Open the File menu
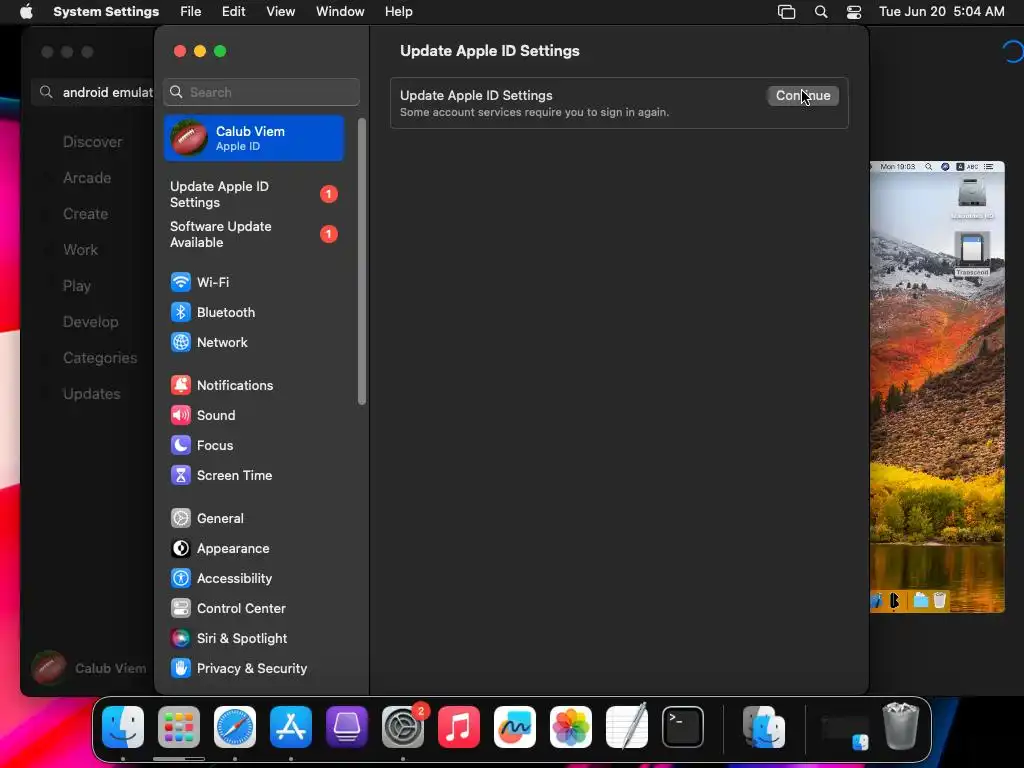 coord(191,12)
